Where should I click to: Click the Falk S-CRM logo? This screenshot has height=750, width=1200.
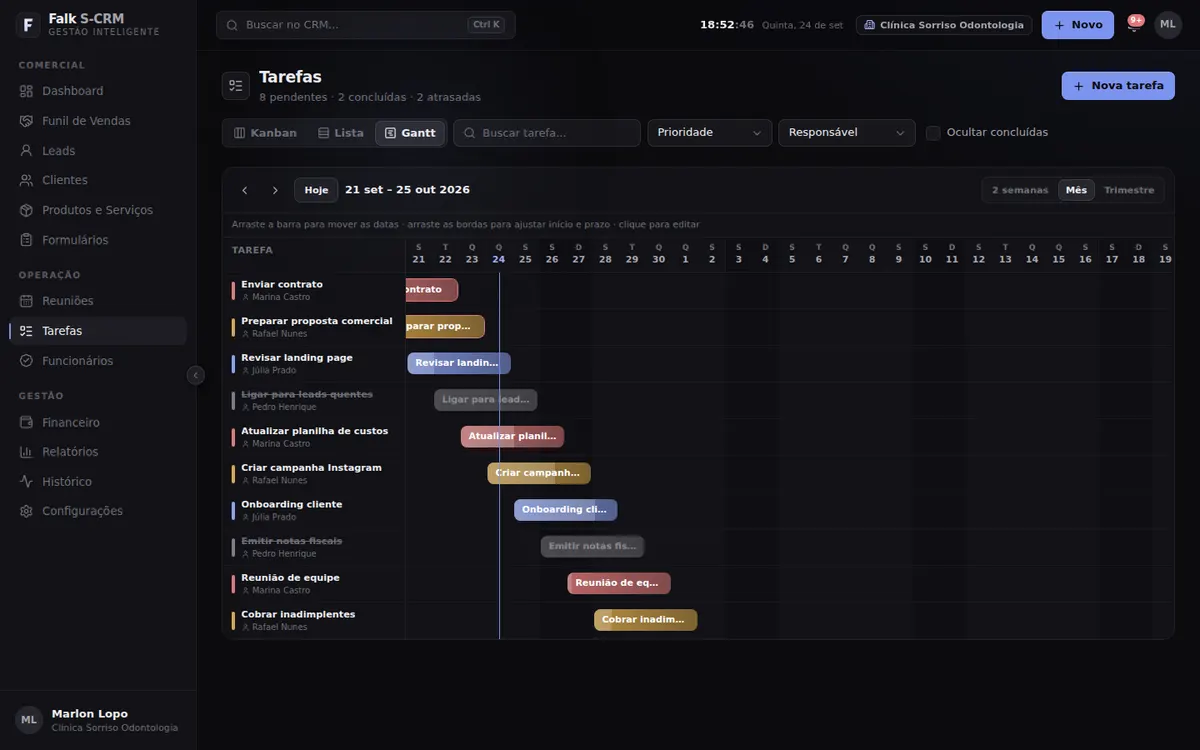click(x=28, y=25)
